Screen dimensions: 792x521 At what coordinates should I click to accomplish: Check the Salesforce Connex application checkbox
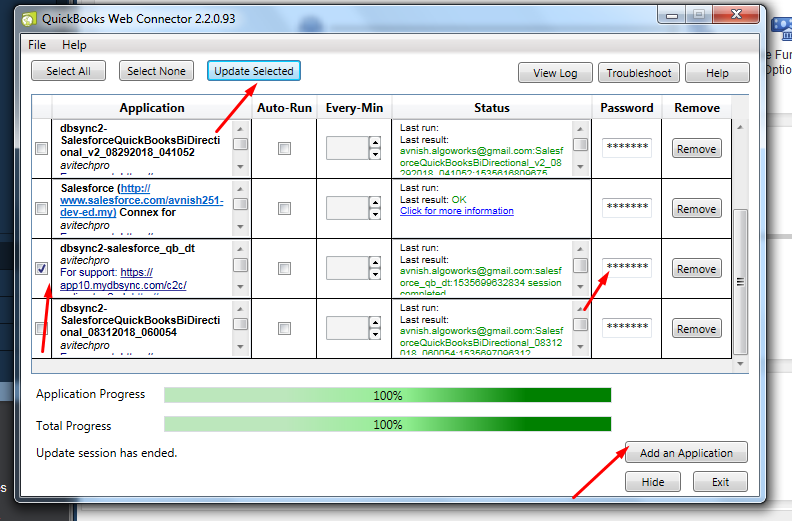(41, 208)
